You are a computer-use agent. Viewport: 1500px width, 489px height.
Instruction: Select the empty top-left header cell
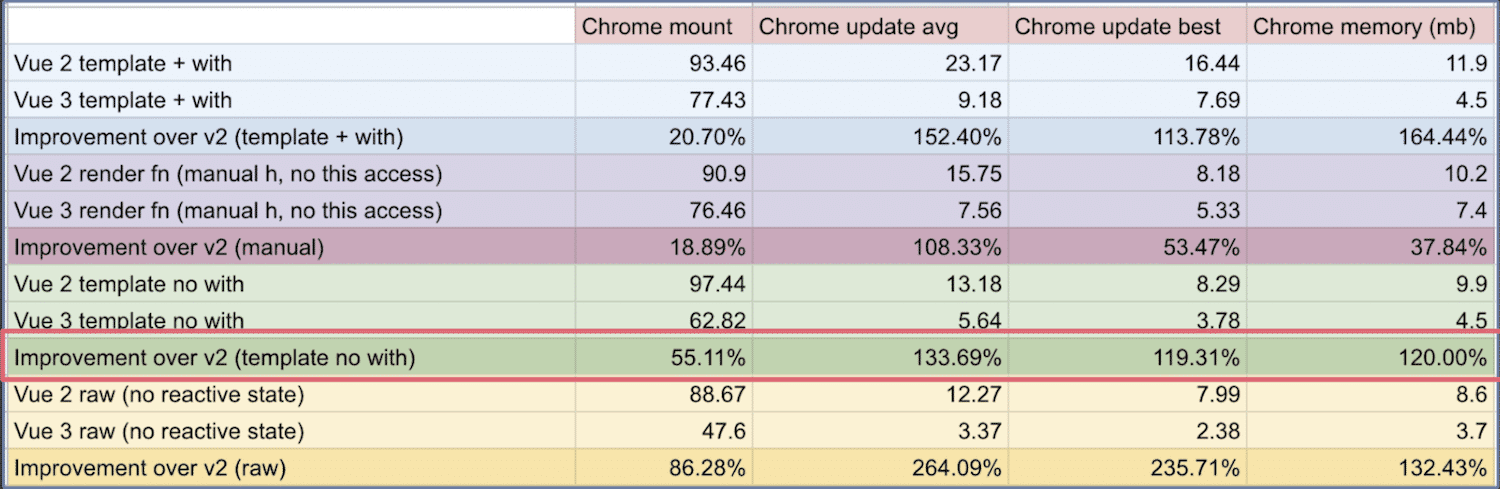tap(291, 27)
